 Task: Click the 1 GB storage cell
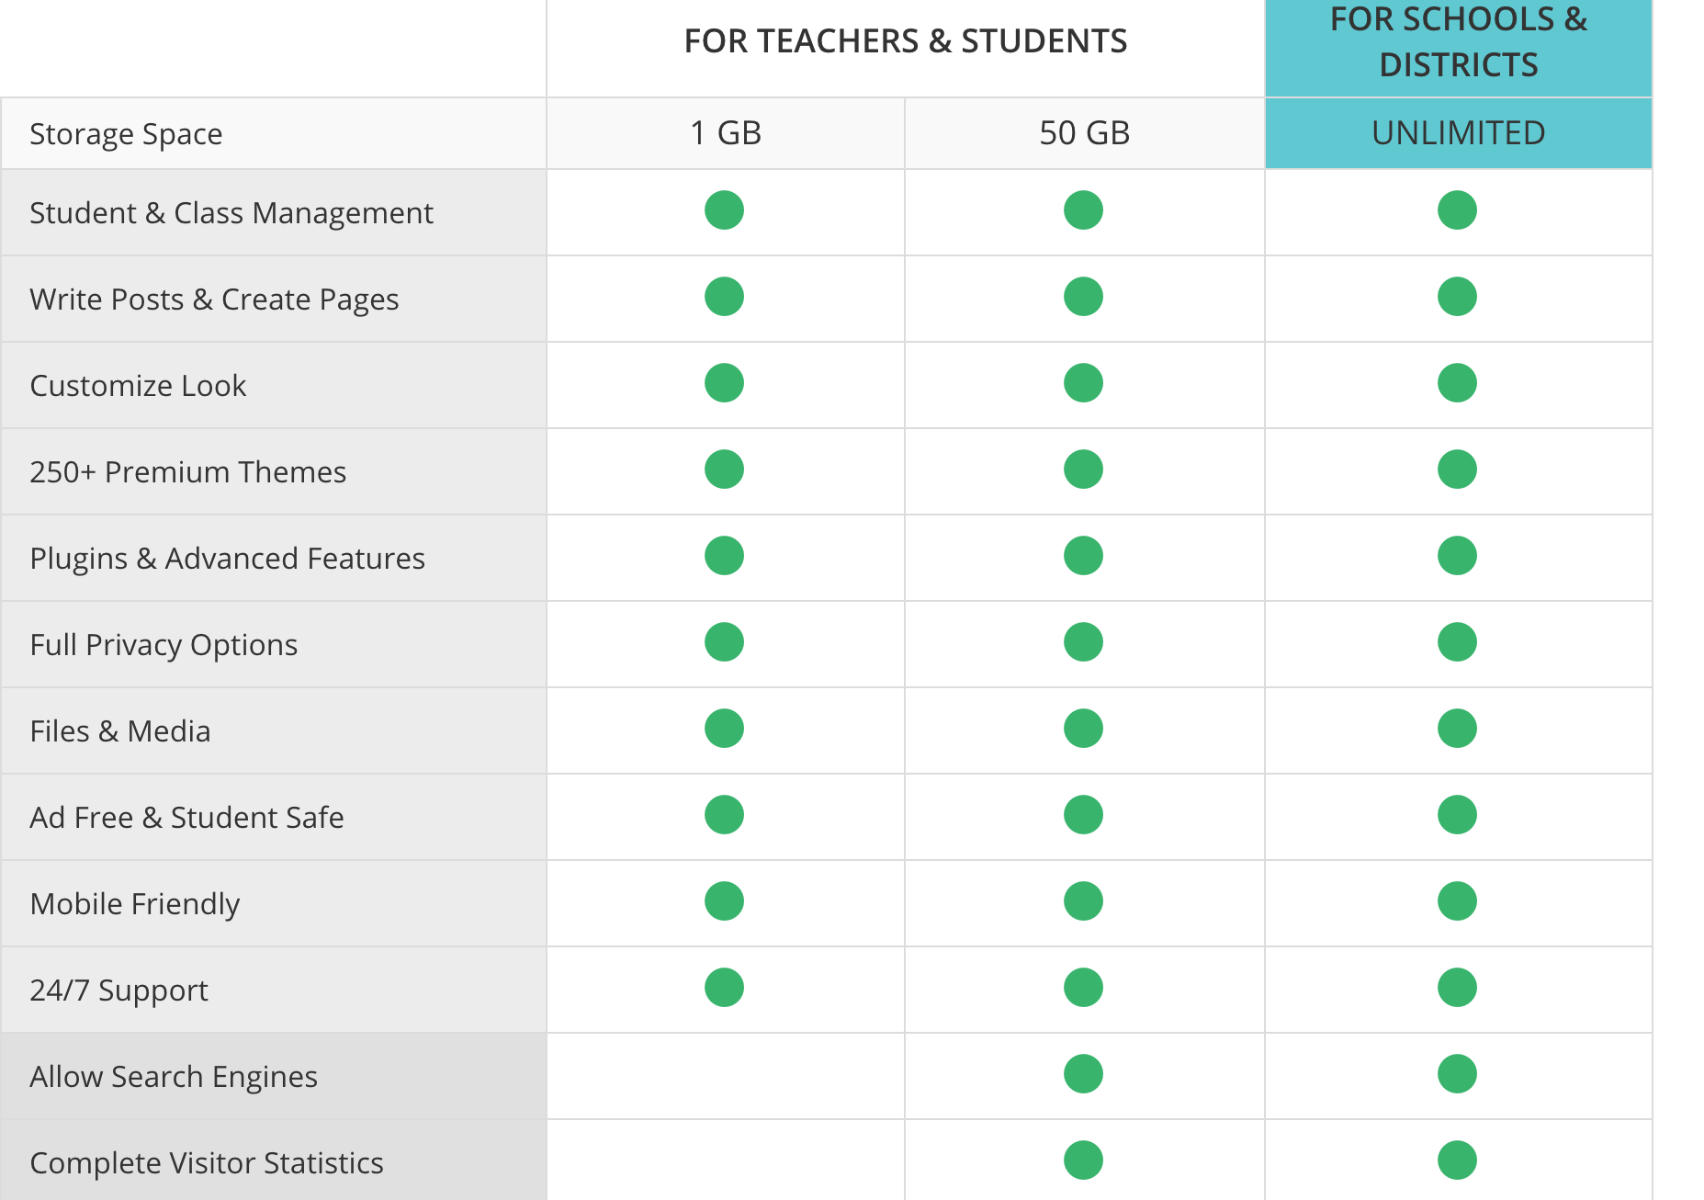point(726,133)
